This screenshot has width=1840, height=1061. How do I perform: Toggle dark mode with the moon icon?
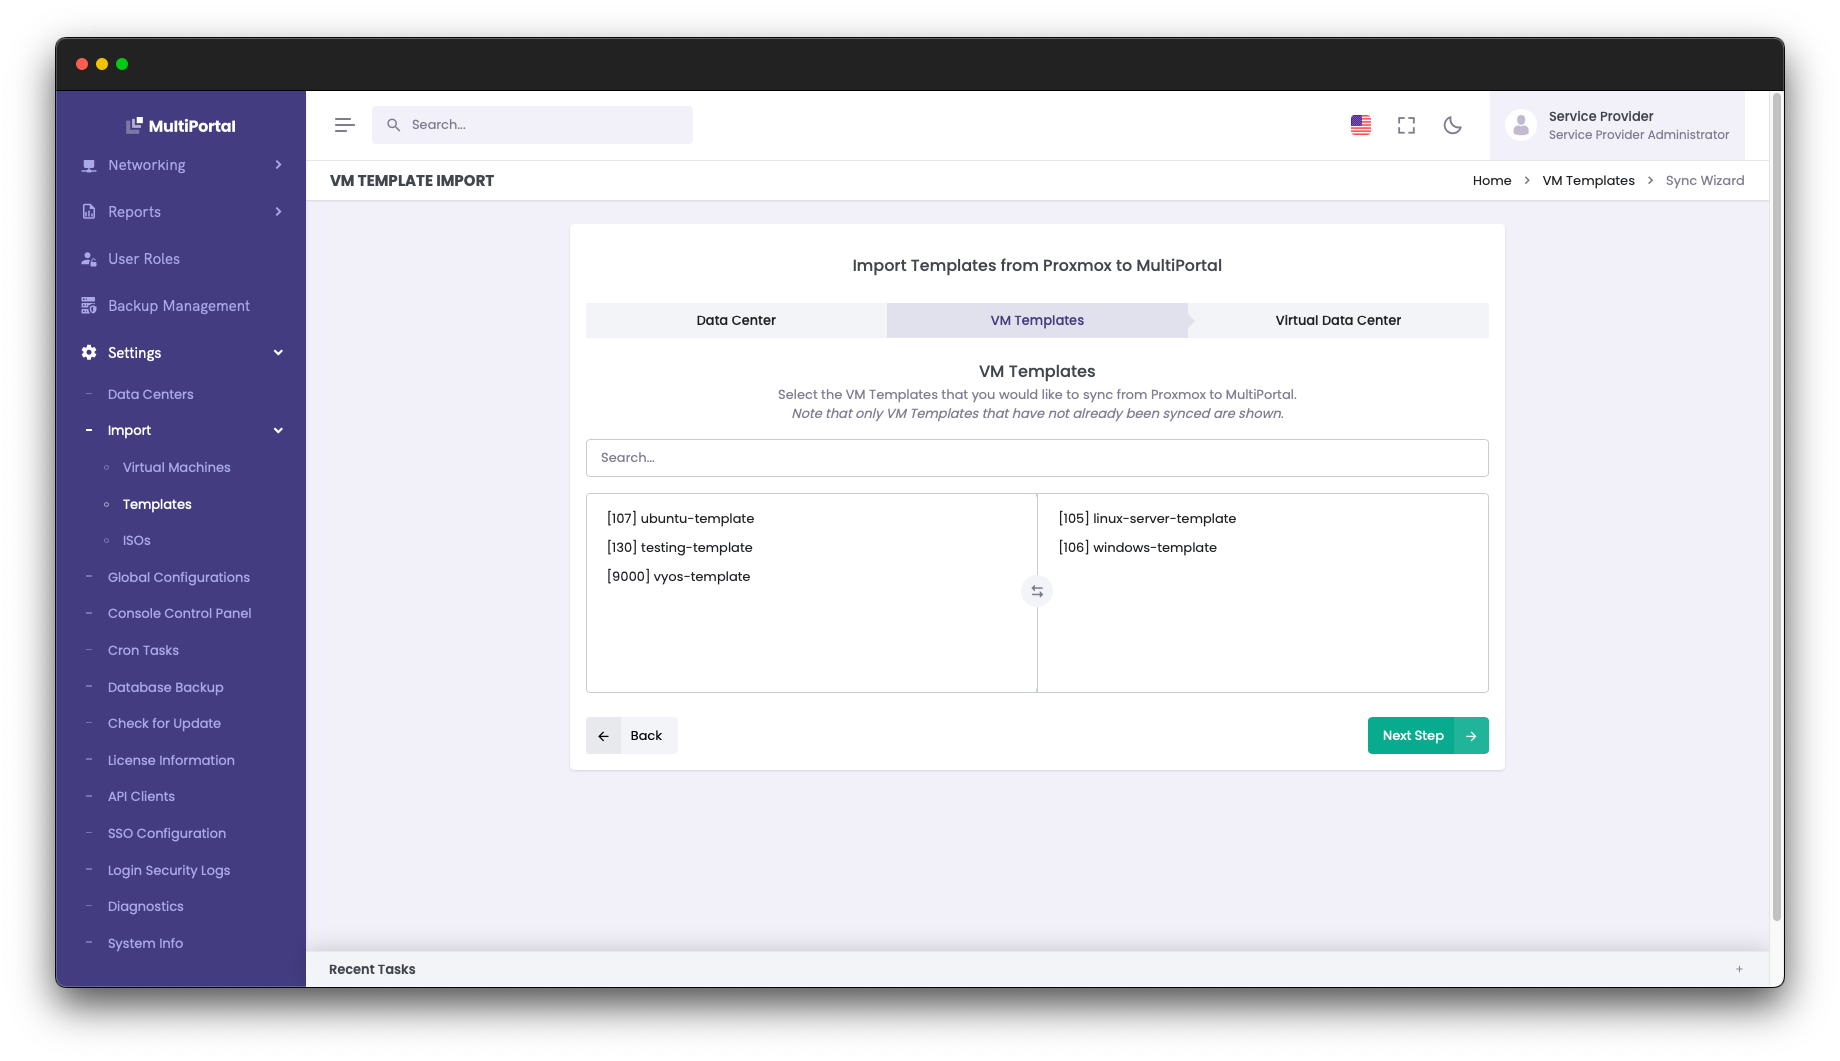tap(1452, 125)
